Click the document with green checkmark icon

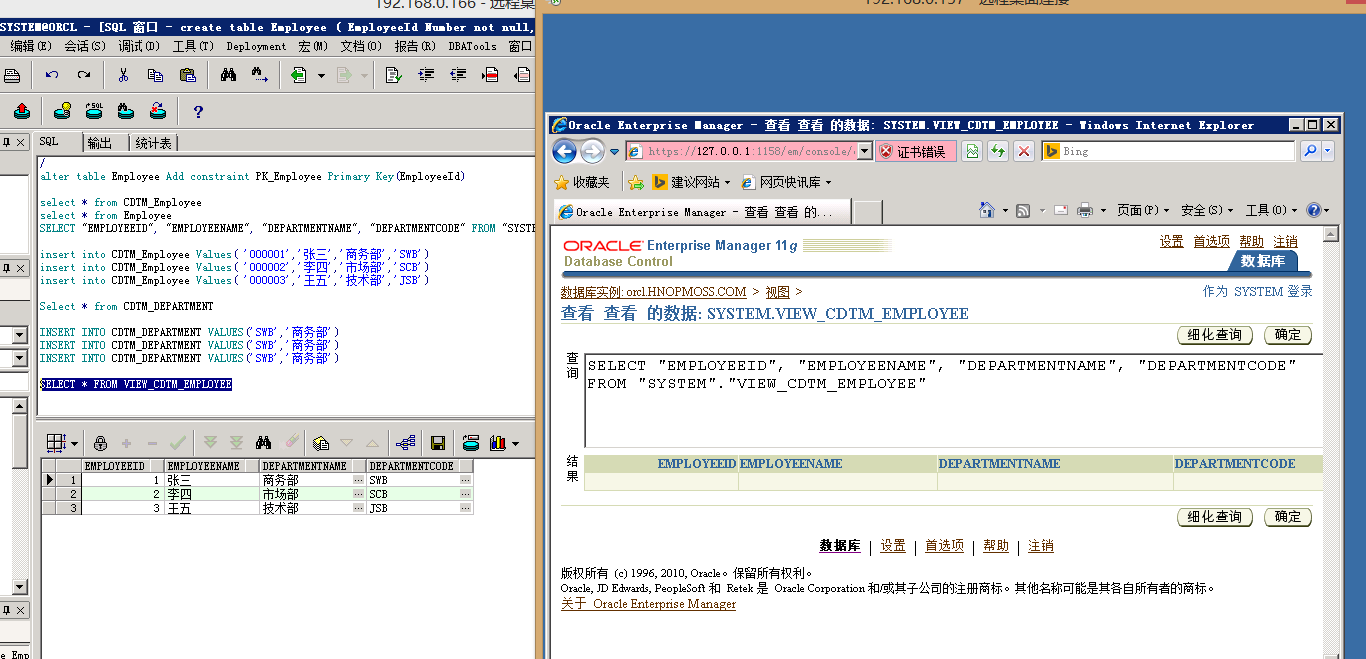[x=394, y=75]
